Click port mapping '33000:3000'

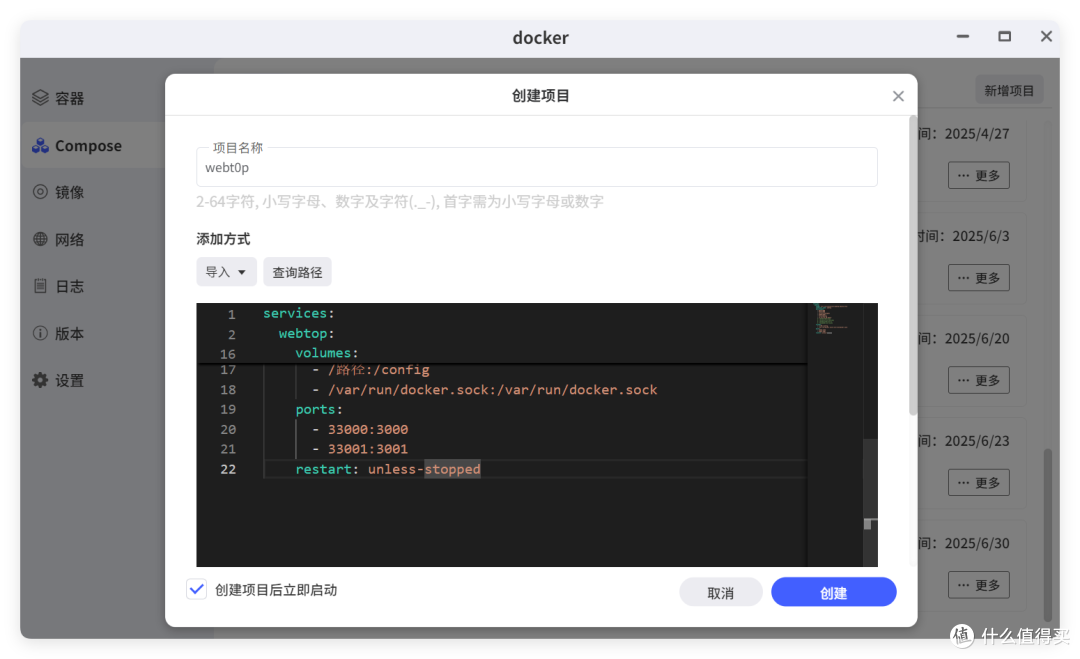click(368, 430)
